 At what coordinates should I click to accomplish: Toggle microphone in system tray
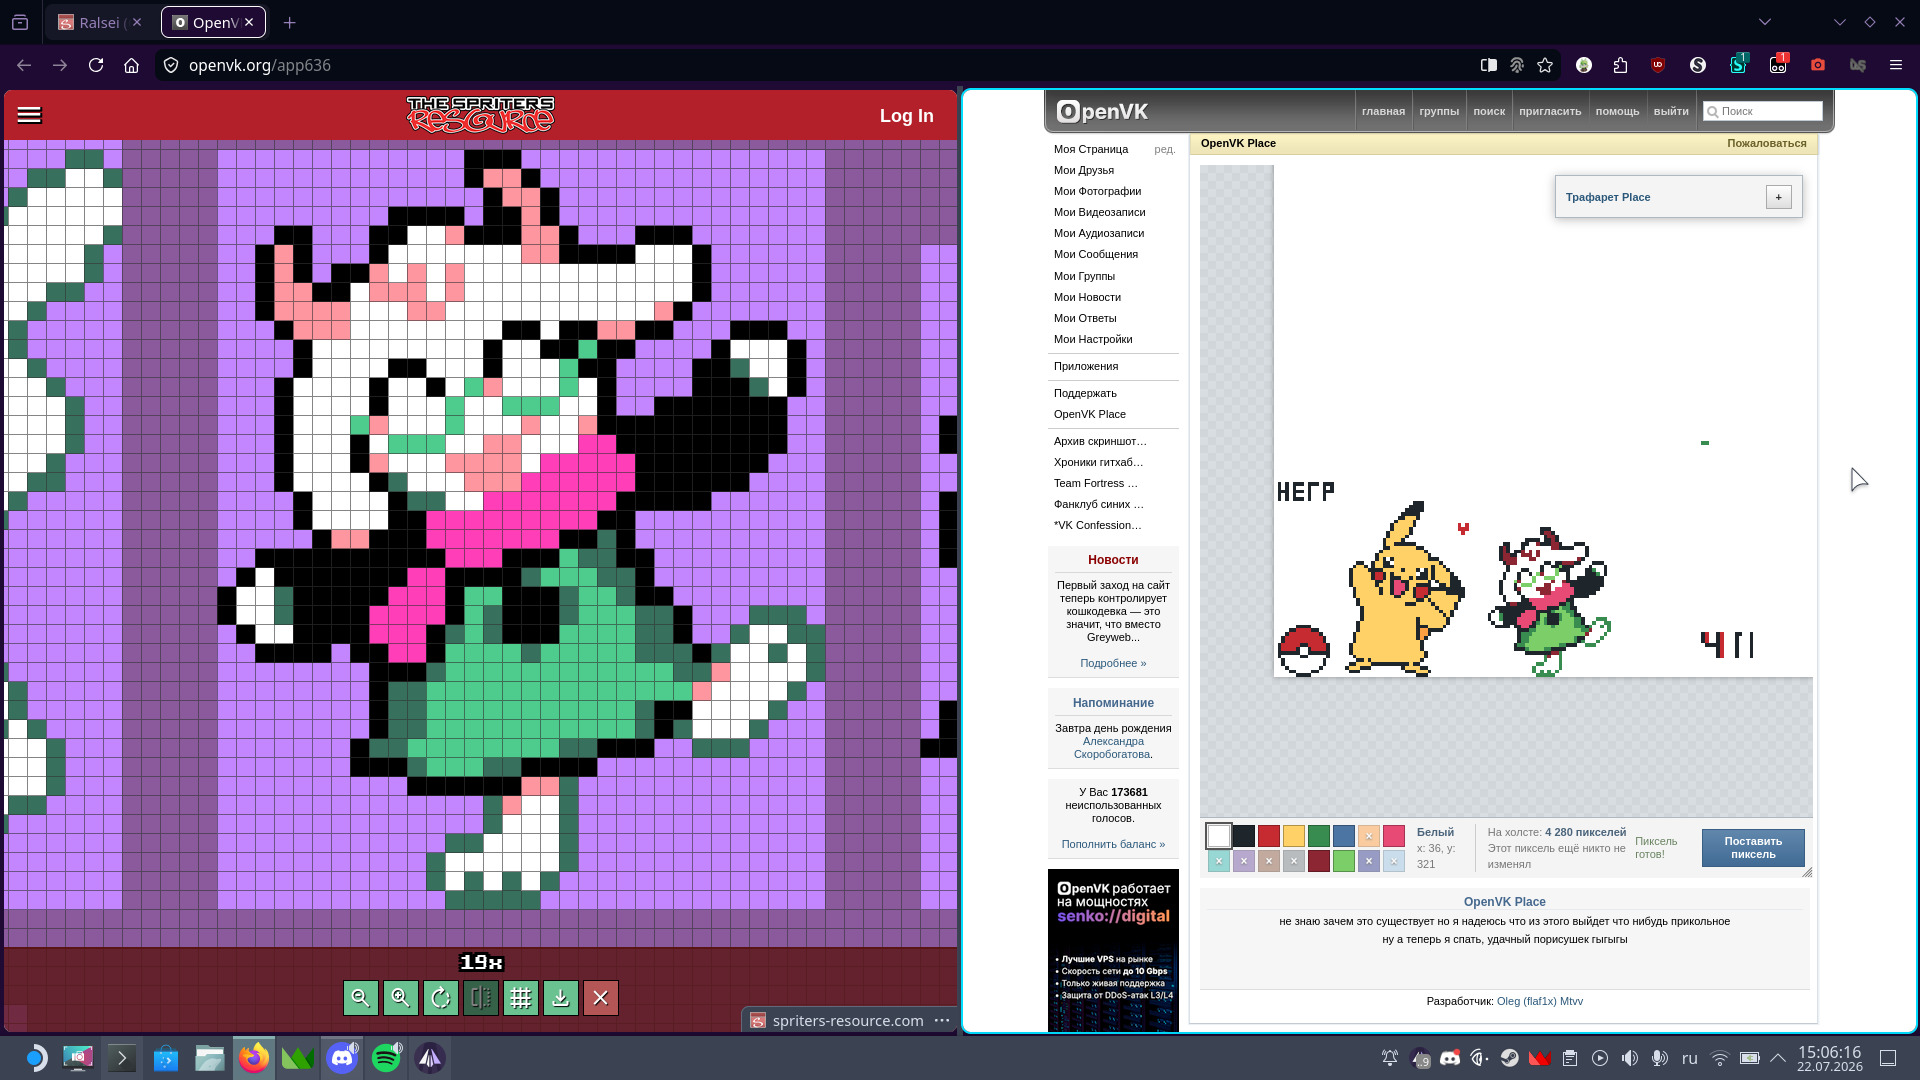[x=1659, y=1058]
